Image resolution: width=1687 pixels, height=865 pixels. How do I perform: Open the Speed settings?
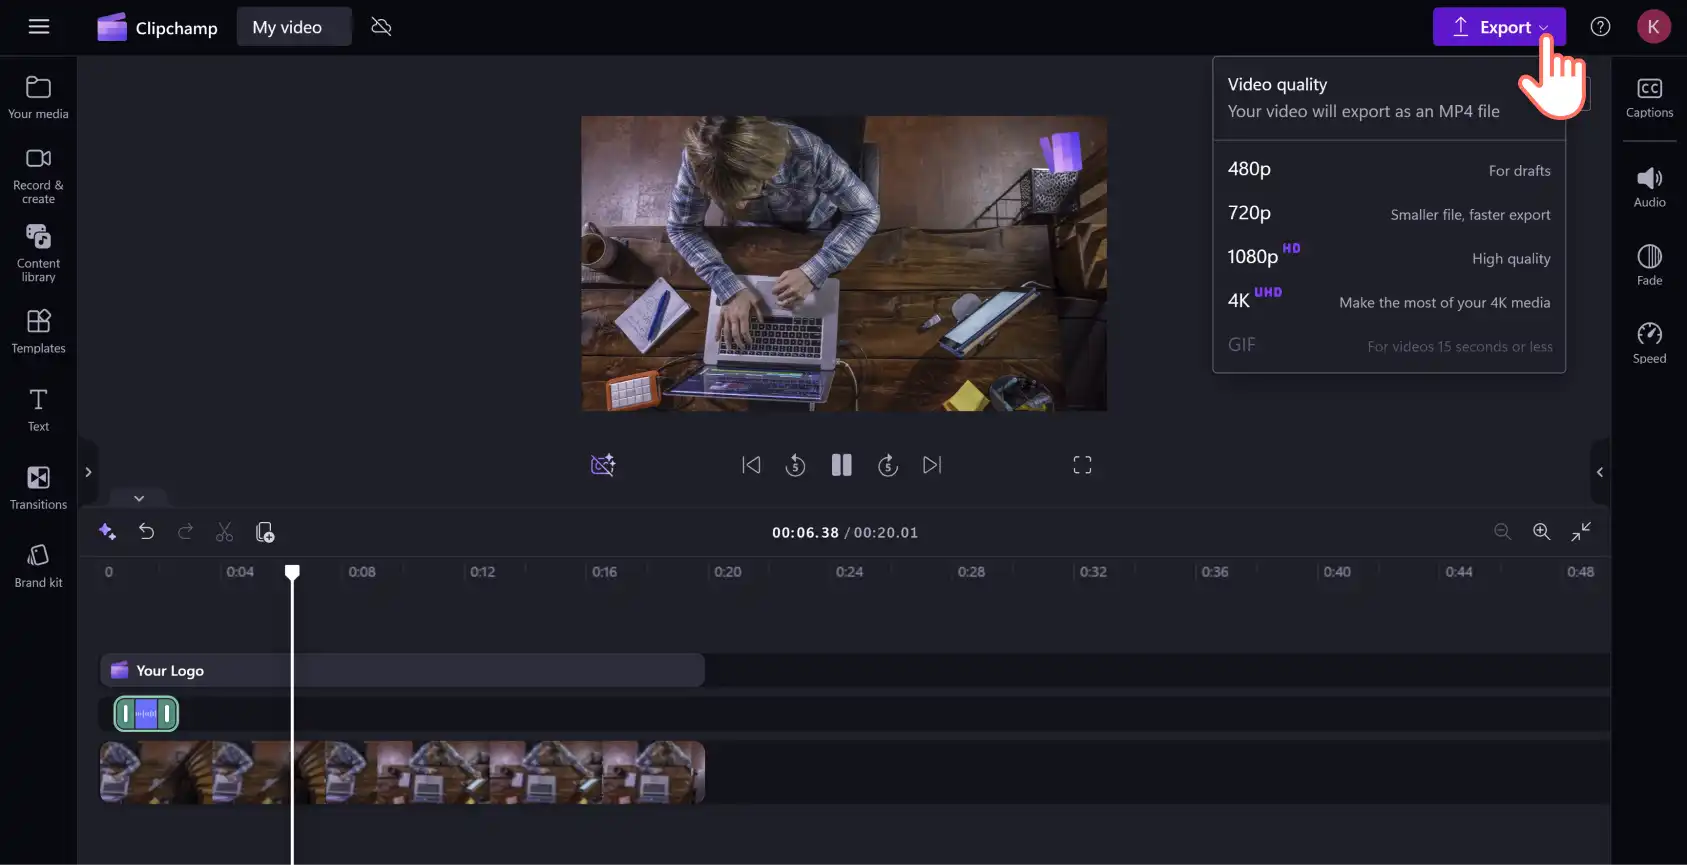(1649, 343)
